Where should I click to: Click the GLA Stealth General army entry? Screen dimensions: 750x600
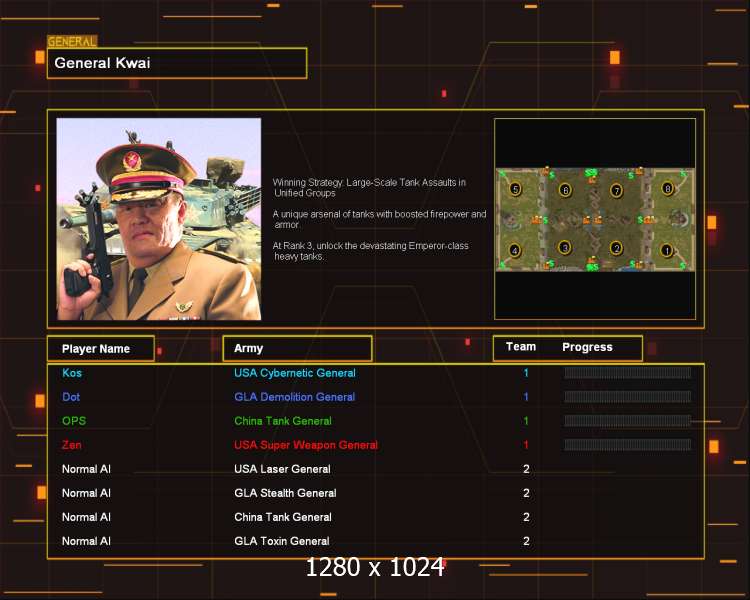pos(285,493)
